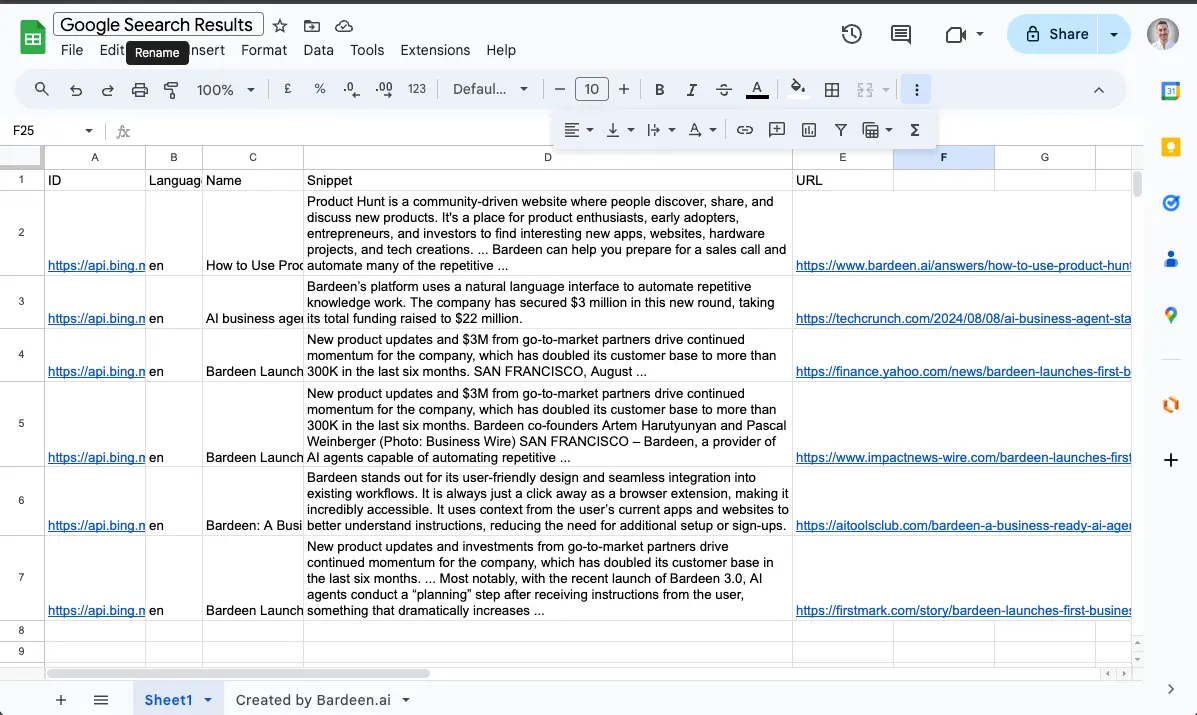Open the filter views table icon
The image size is (1197, 715).
[870, 130]
